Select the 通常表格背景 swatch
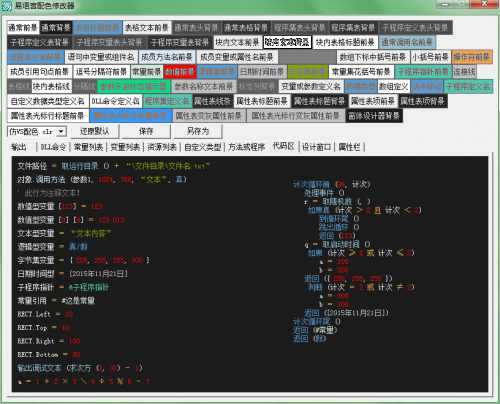This screenshot has width=500, height=404. (246, 28)
